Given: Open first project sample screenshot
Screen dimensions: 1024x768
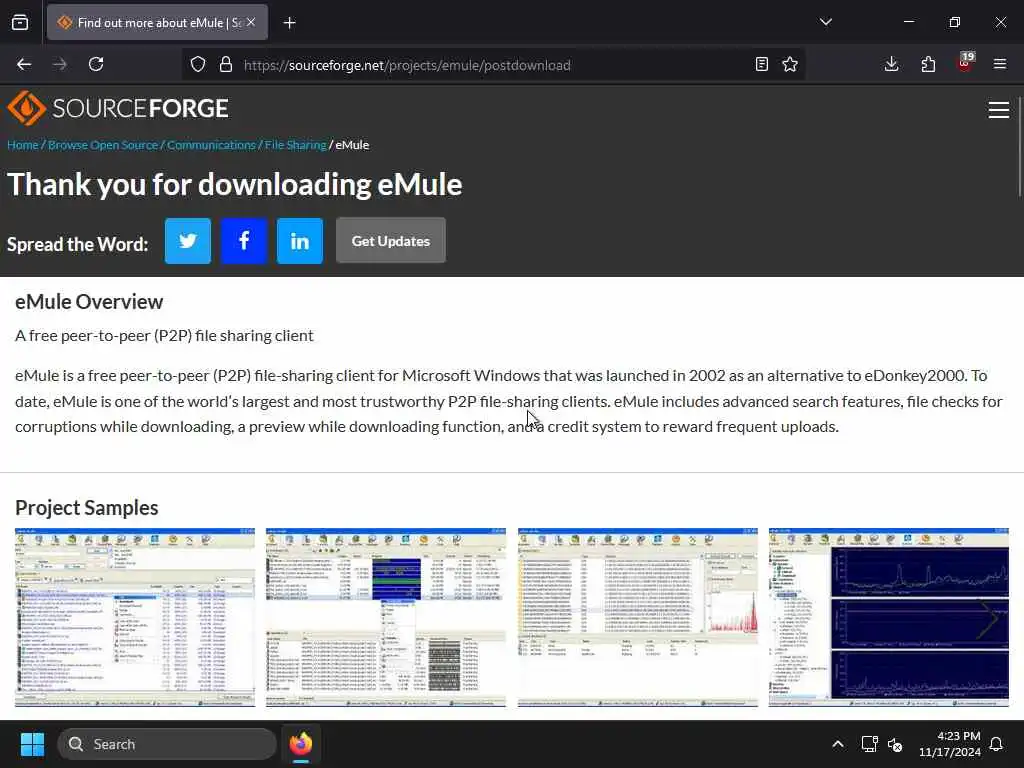Looking at the screenshot, I should point(135,617).
